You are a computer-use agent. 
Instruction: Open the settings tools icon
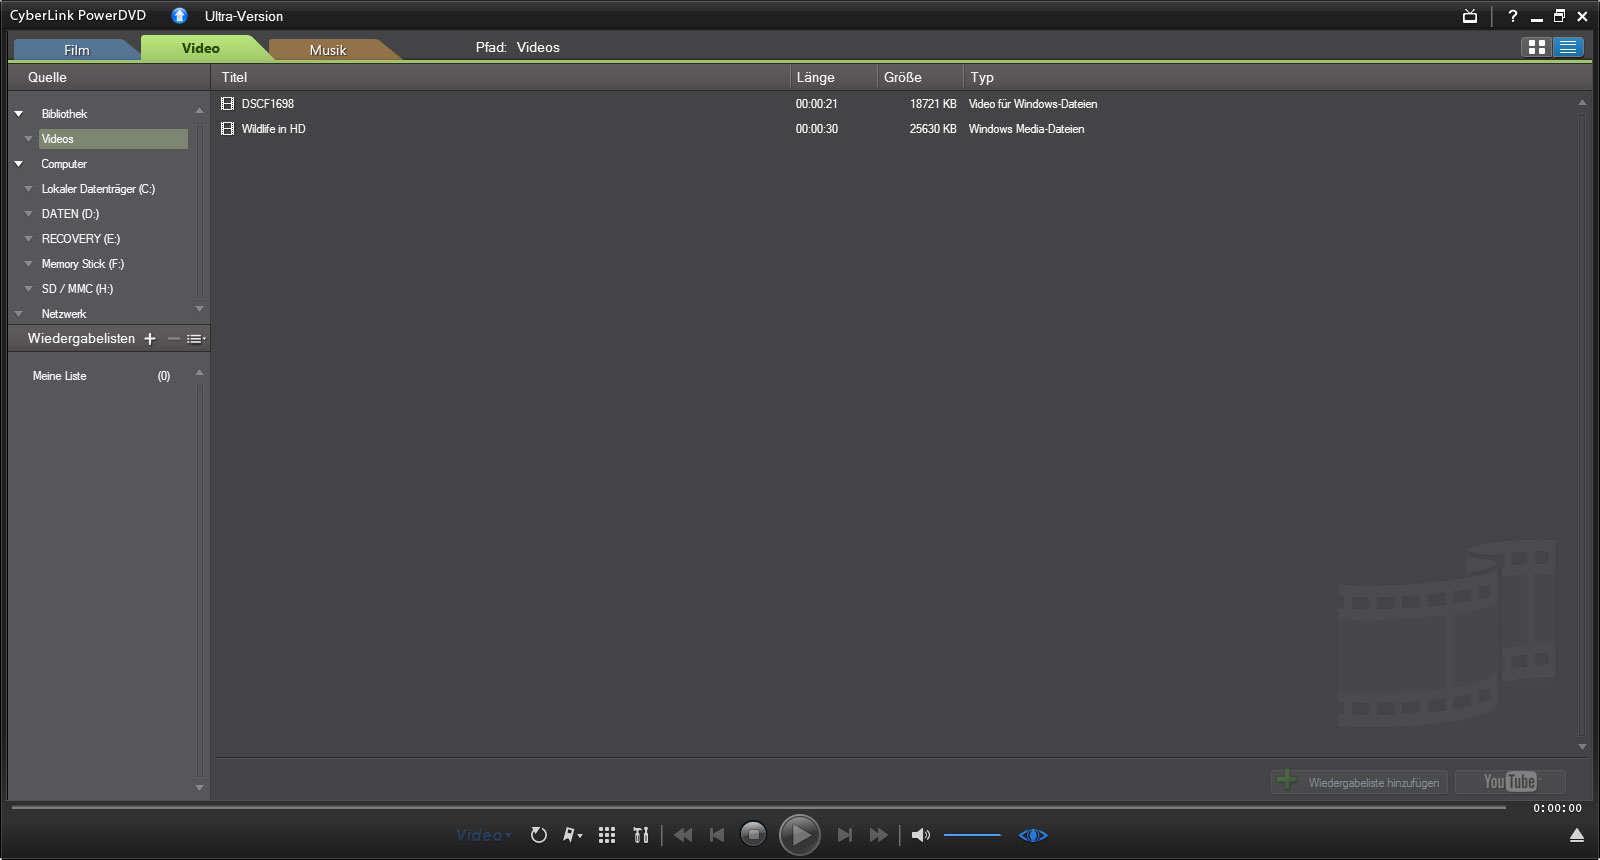point(641,835)
